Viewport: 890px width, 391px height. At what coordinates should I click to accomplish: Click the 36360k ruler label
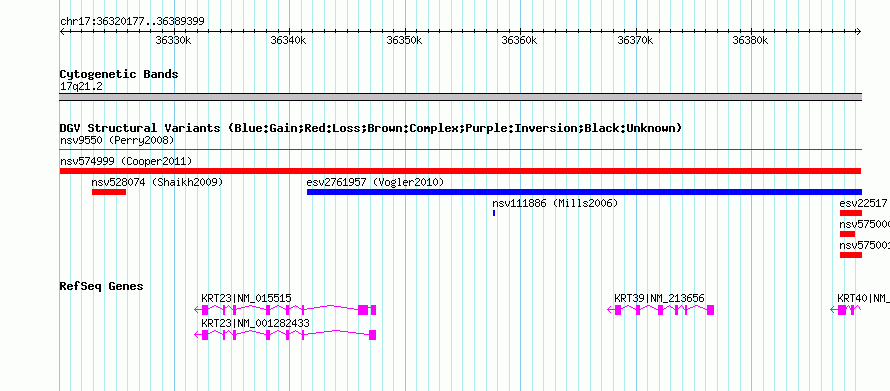pos(519,40)
